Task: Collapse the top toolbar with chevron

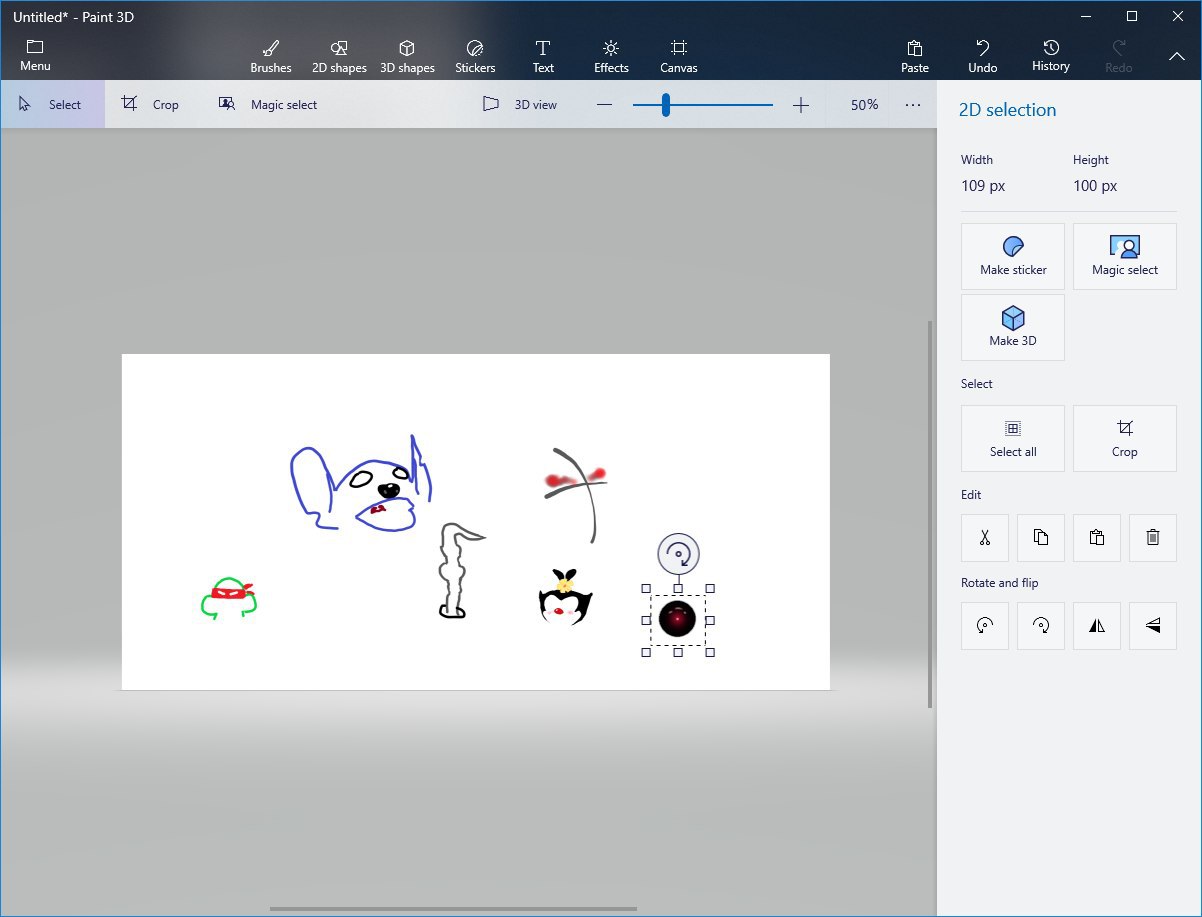Action: (x=1177, y=57)
